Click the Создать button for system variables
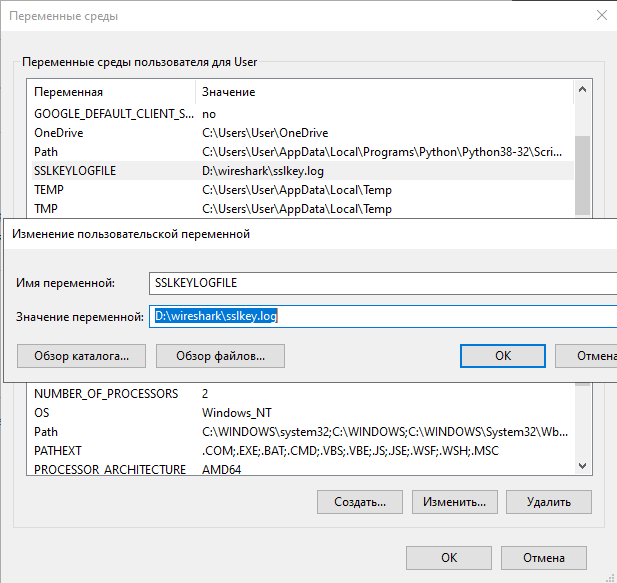617x583 pixels. coord(360,502)
